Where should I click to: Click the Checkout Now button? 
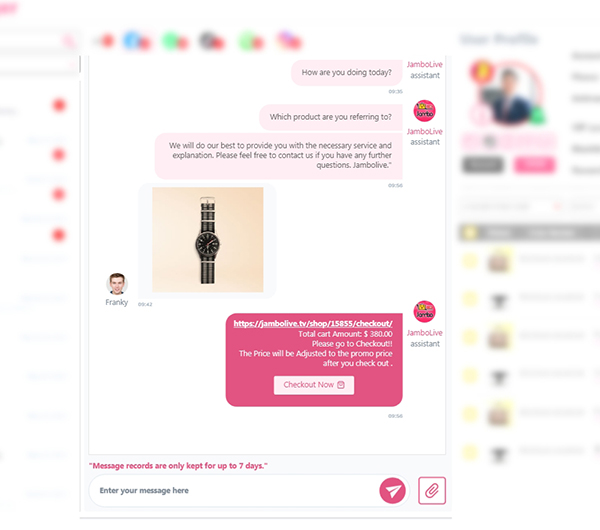(314, 385)
